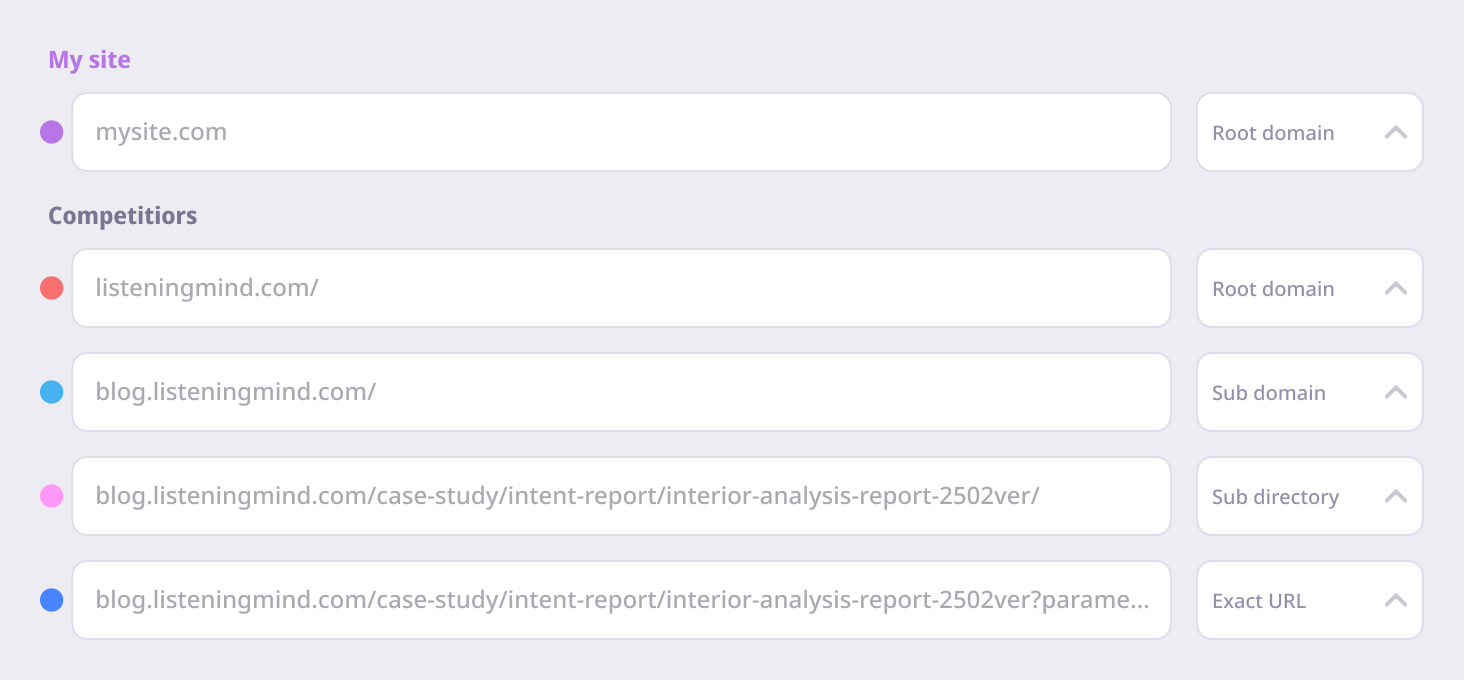Image resolution: width=1464 pixels, height=680 pixels.
Task: Click the pink dot beside the sub directory URL
Action: pyautogui.click(x=52, y=496)
